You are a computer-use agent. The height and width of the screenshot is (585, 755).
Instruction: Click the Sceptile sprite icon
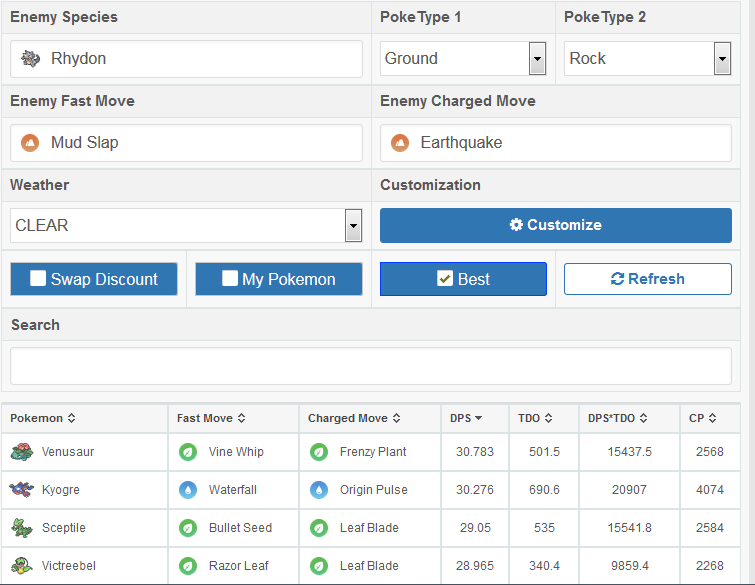click(20, 528)
